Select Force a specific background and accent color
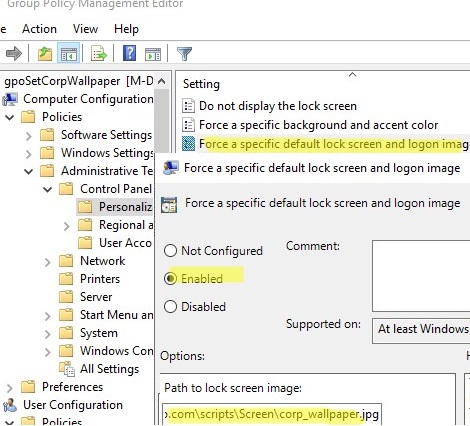 coord(310,125)
